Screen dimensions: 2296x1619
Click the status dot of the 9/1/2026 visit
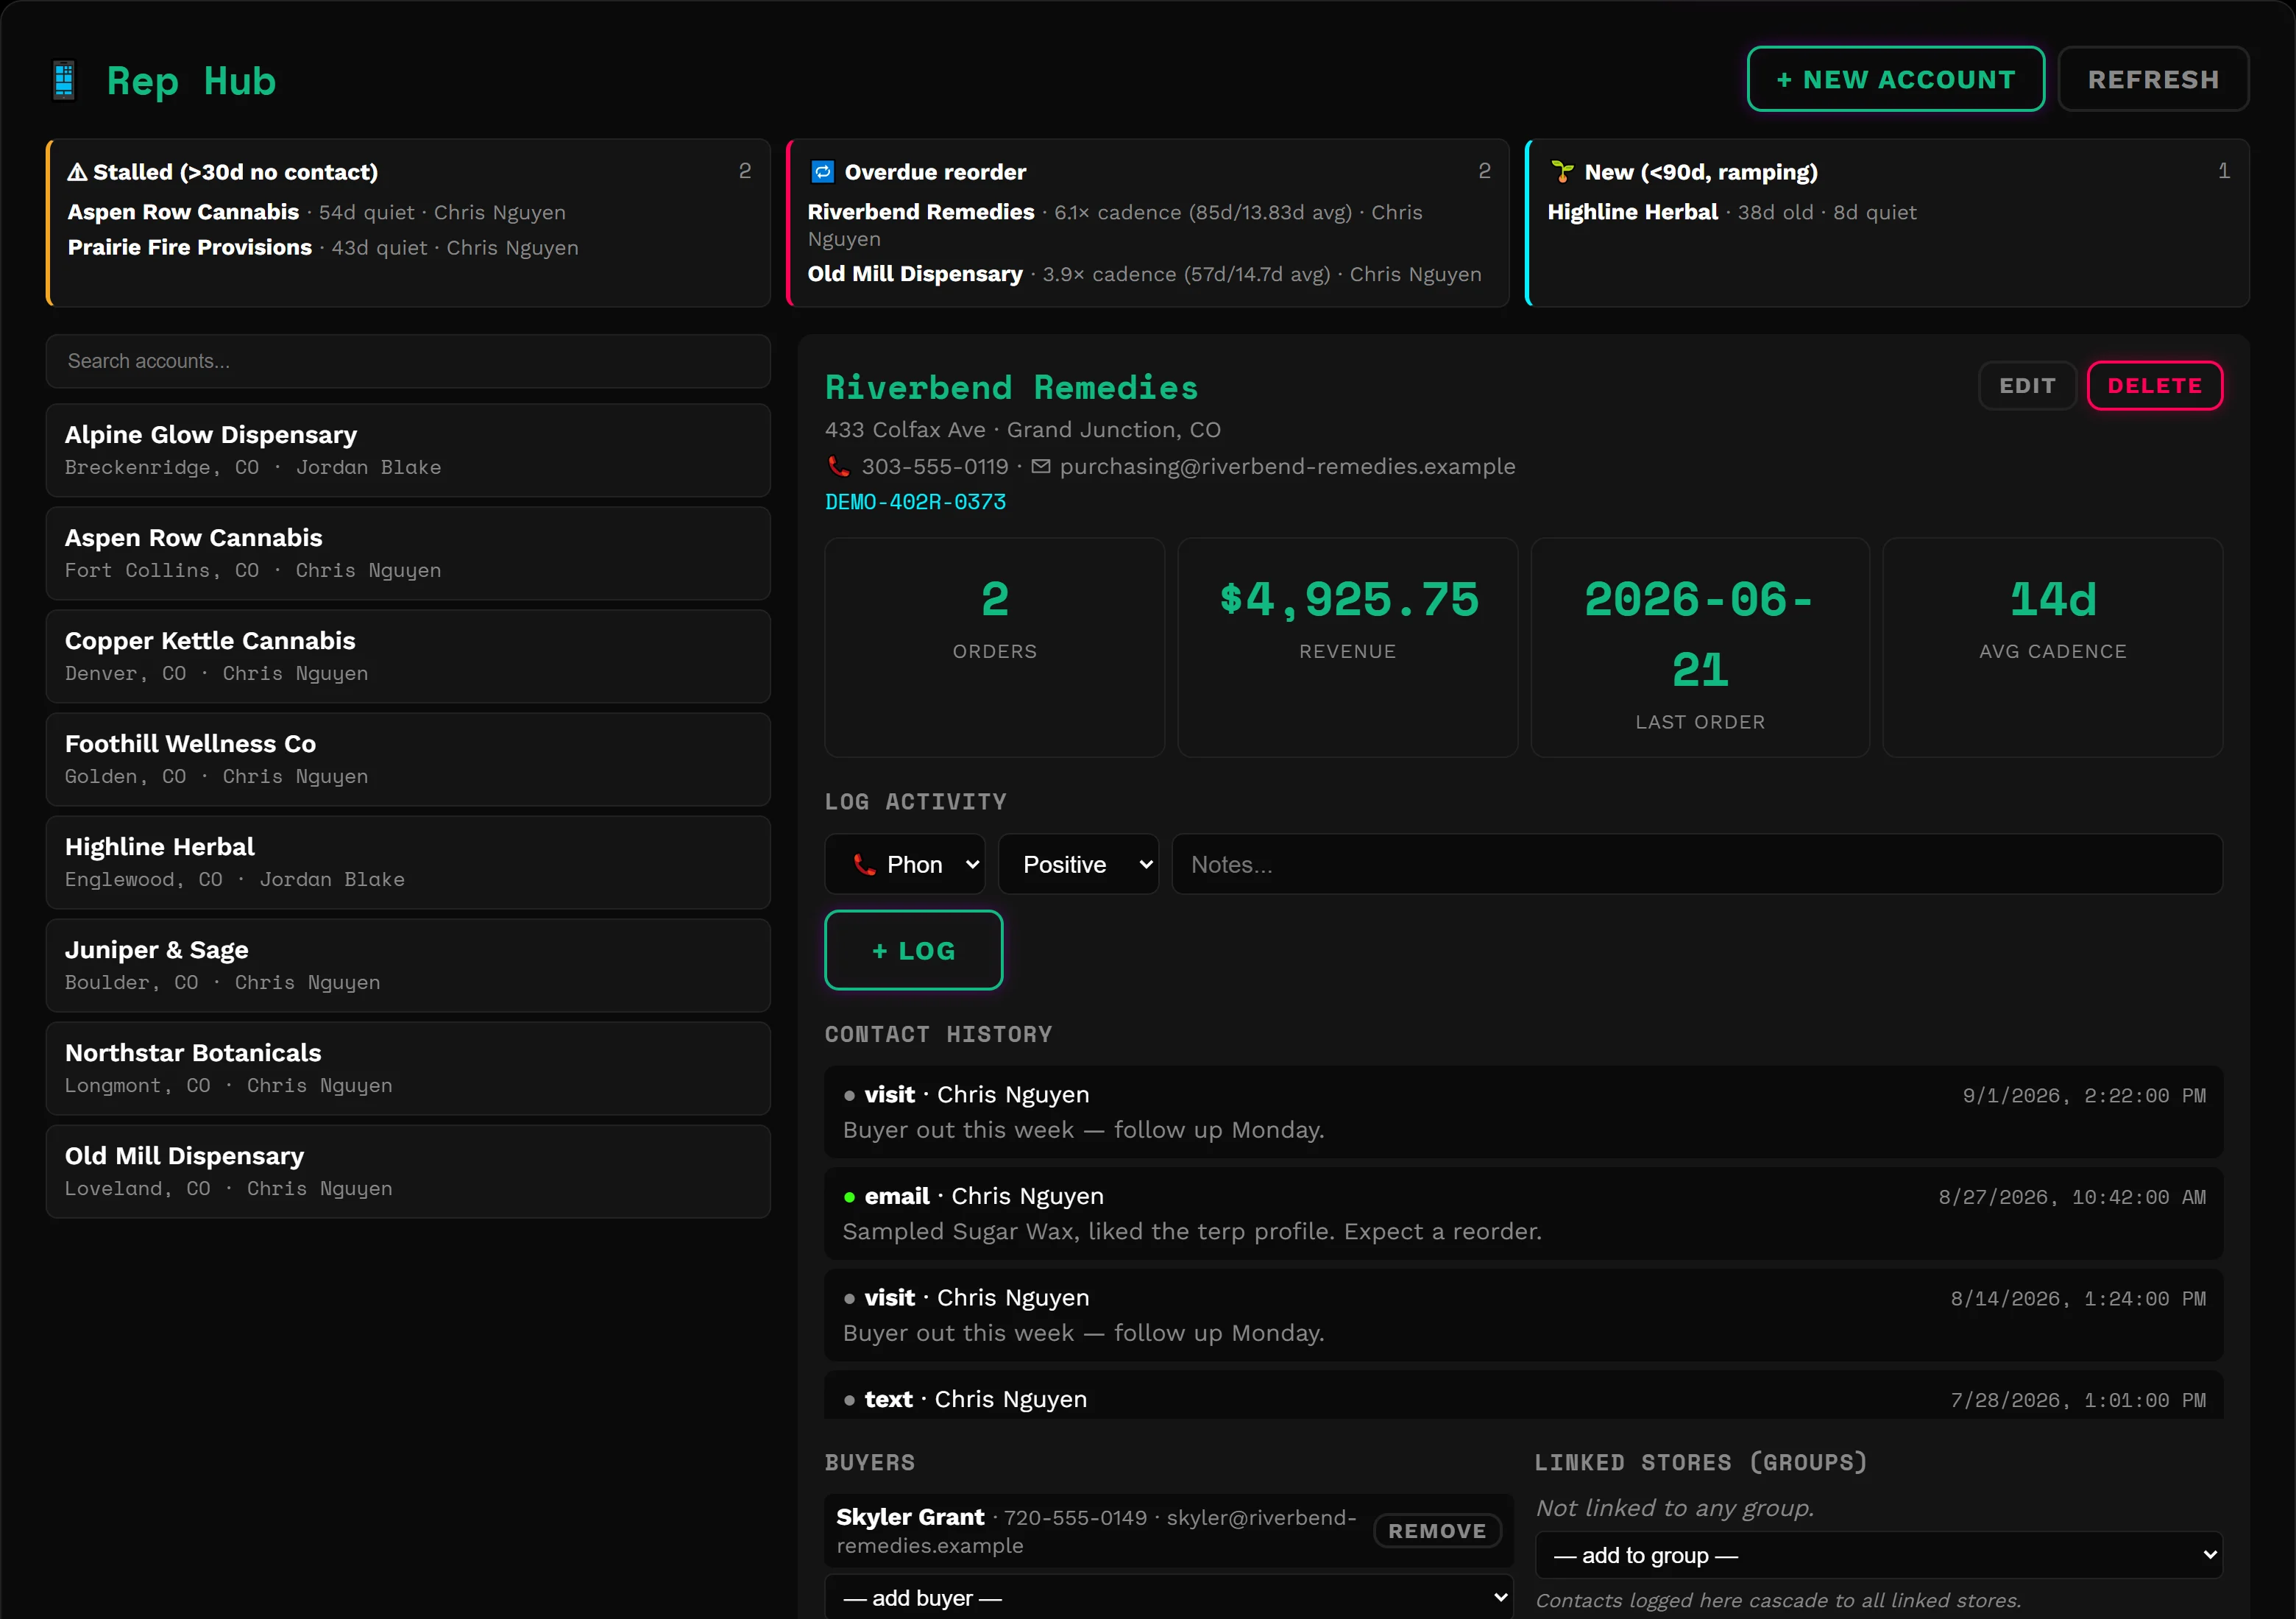pyautogui.click(x=849, y=1096)
